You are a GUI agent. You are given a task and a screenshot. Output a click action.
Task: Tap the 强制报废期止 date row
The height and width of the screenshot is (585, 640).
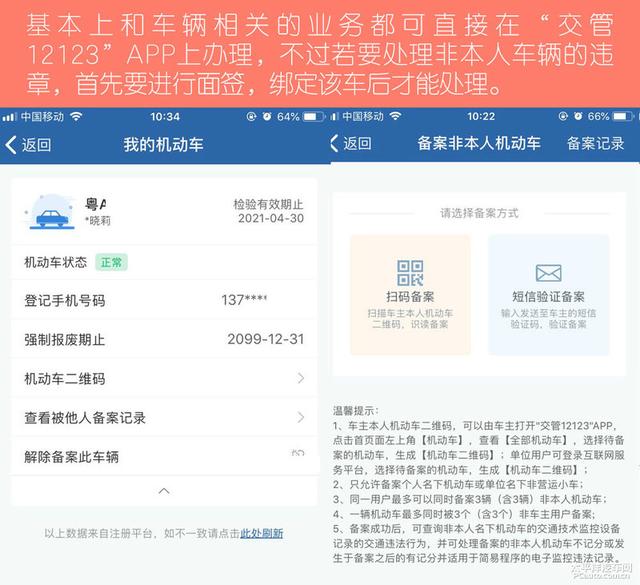164,339
